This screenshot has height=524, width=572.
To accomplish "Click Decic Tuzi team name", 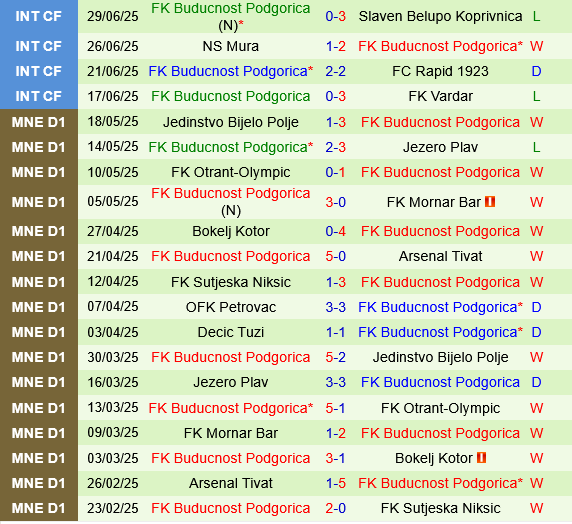I will pyautogui.click(x=231, y=332).
